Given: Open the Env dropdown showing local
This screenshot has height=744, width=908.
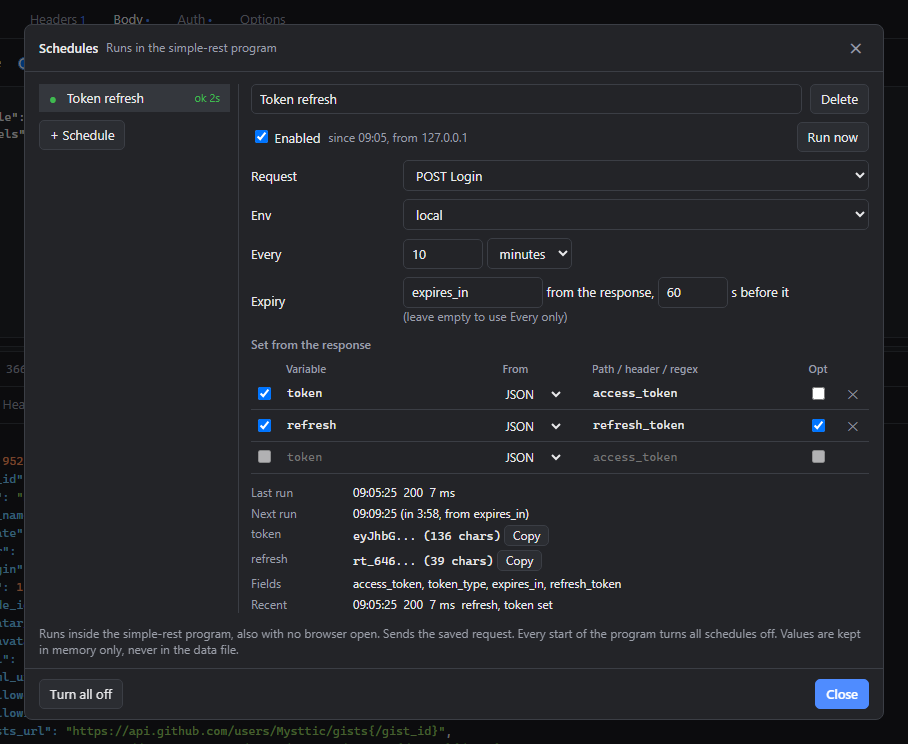Looking at the screenshot, I should pos(635,215).
